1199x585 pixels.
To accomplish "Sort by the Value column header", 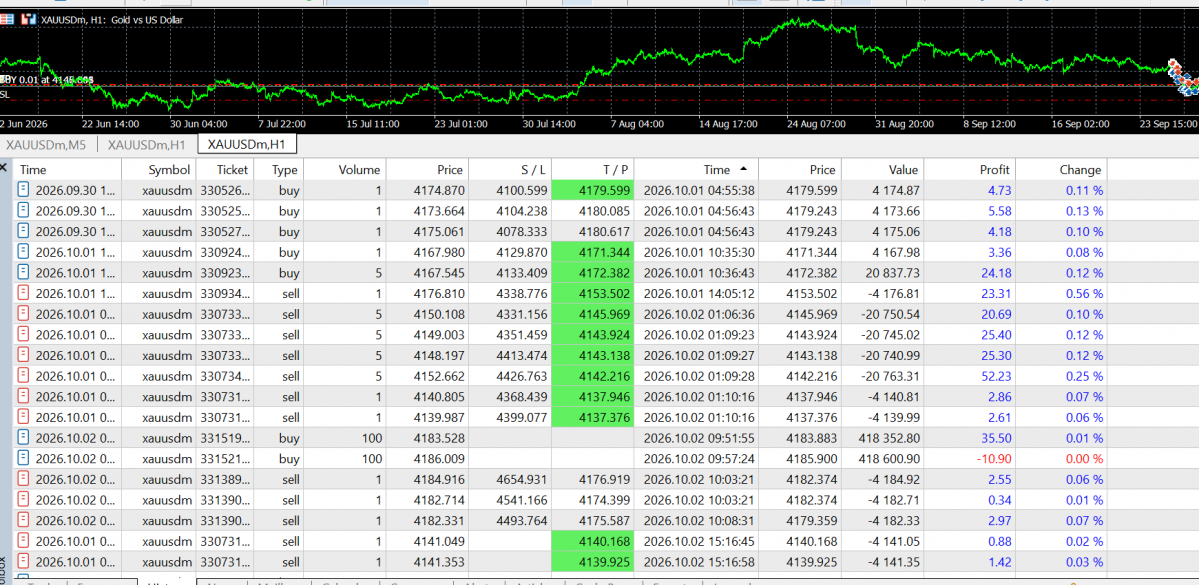I will pos(882,170).
